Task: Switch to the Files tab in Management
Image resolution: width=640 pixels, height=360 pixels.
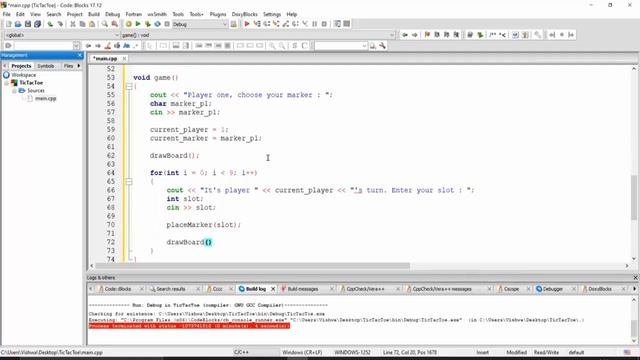Action: (x=68, y=66)
